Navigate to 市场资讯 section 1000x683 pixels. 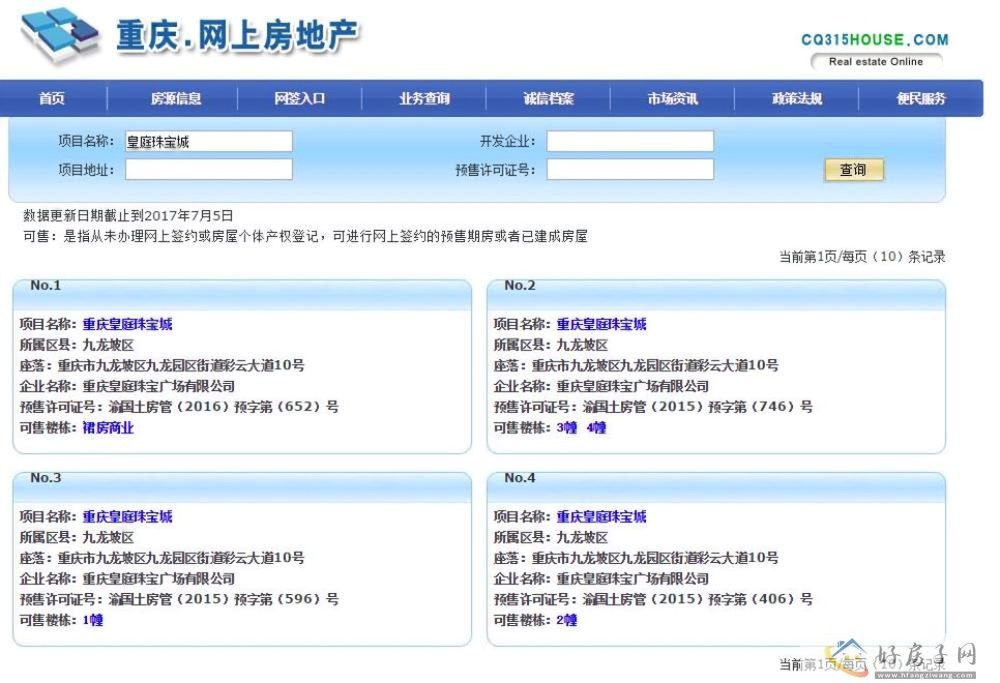pyautogui.click(x=672, y=99)
